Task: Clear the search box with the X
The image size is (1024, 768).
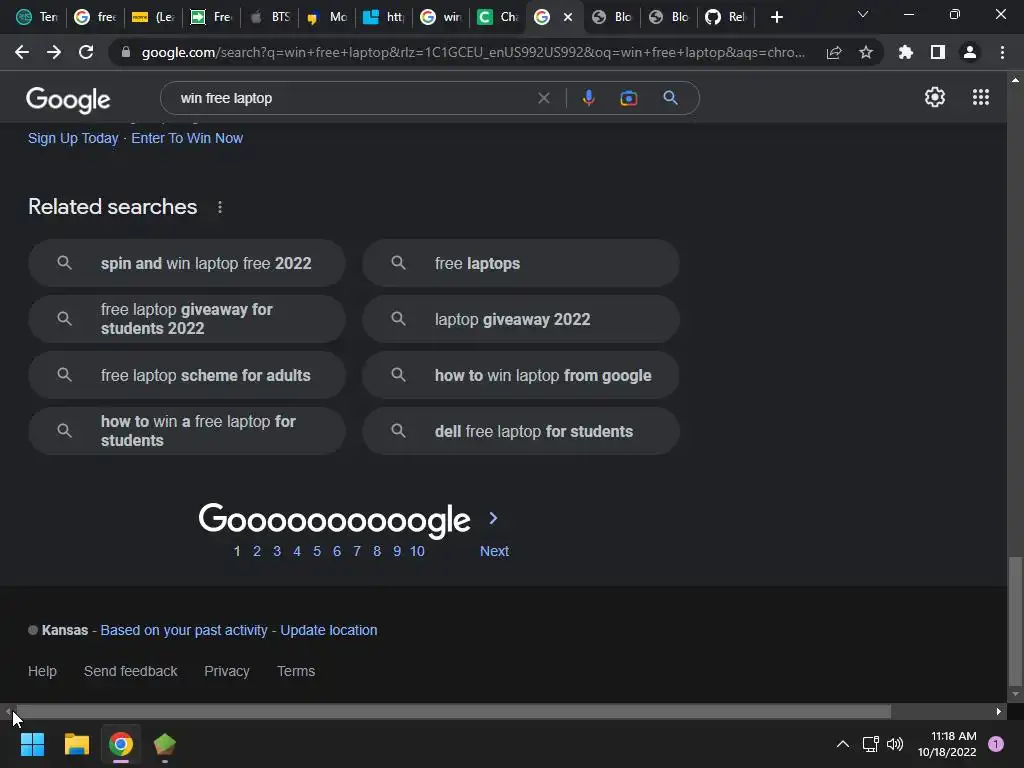Action: point(543,98)
